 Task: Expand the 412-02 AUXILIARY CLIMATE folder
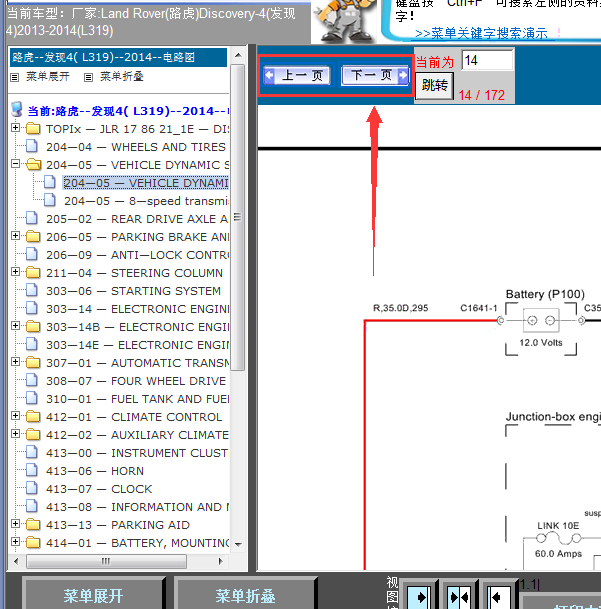[15, 434]
